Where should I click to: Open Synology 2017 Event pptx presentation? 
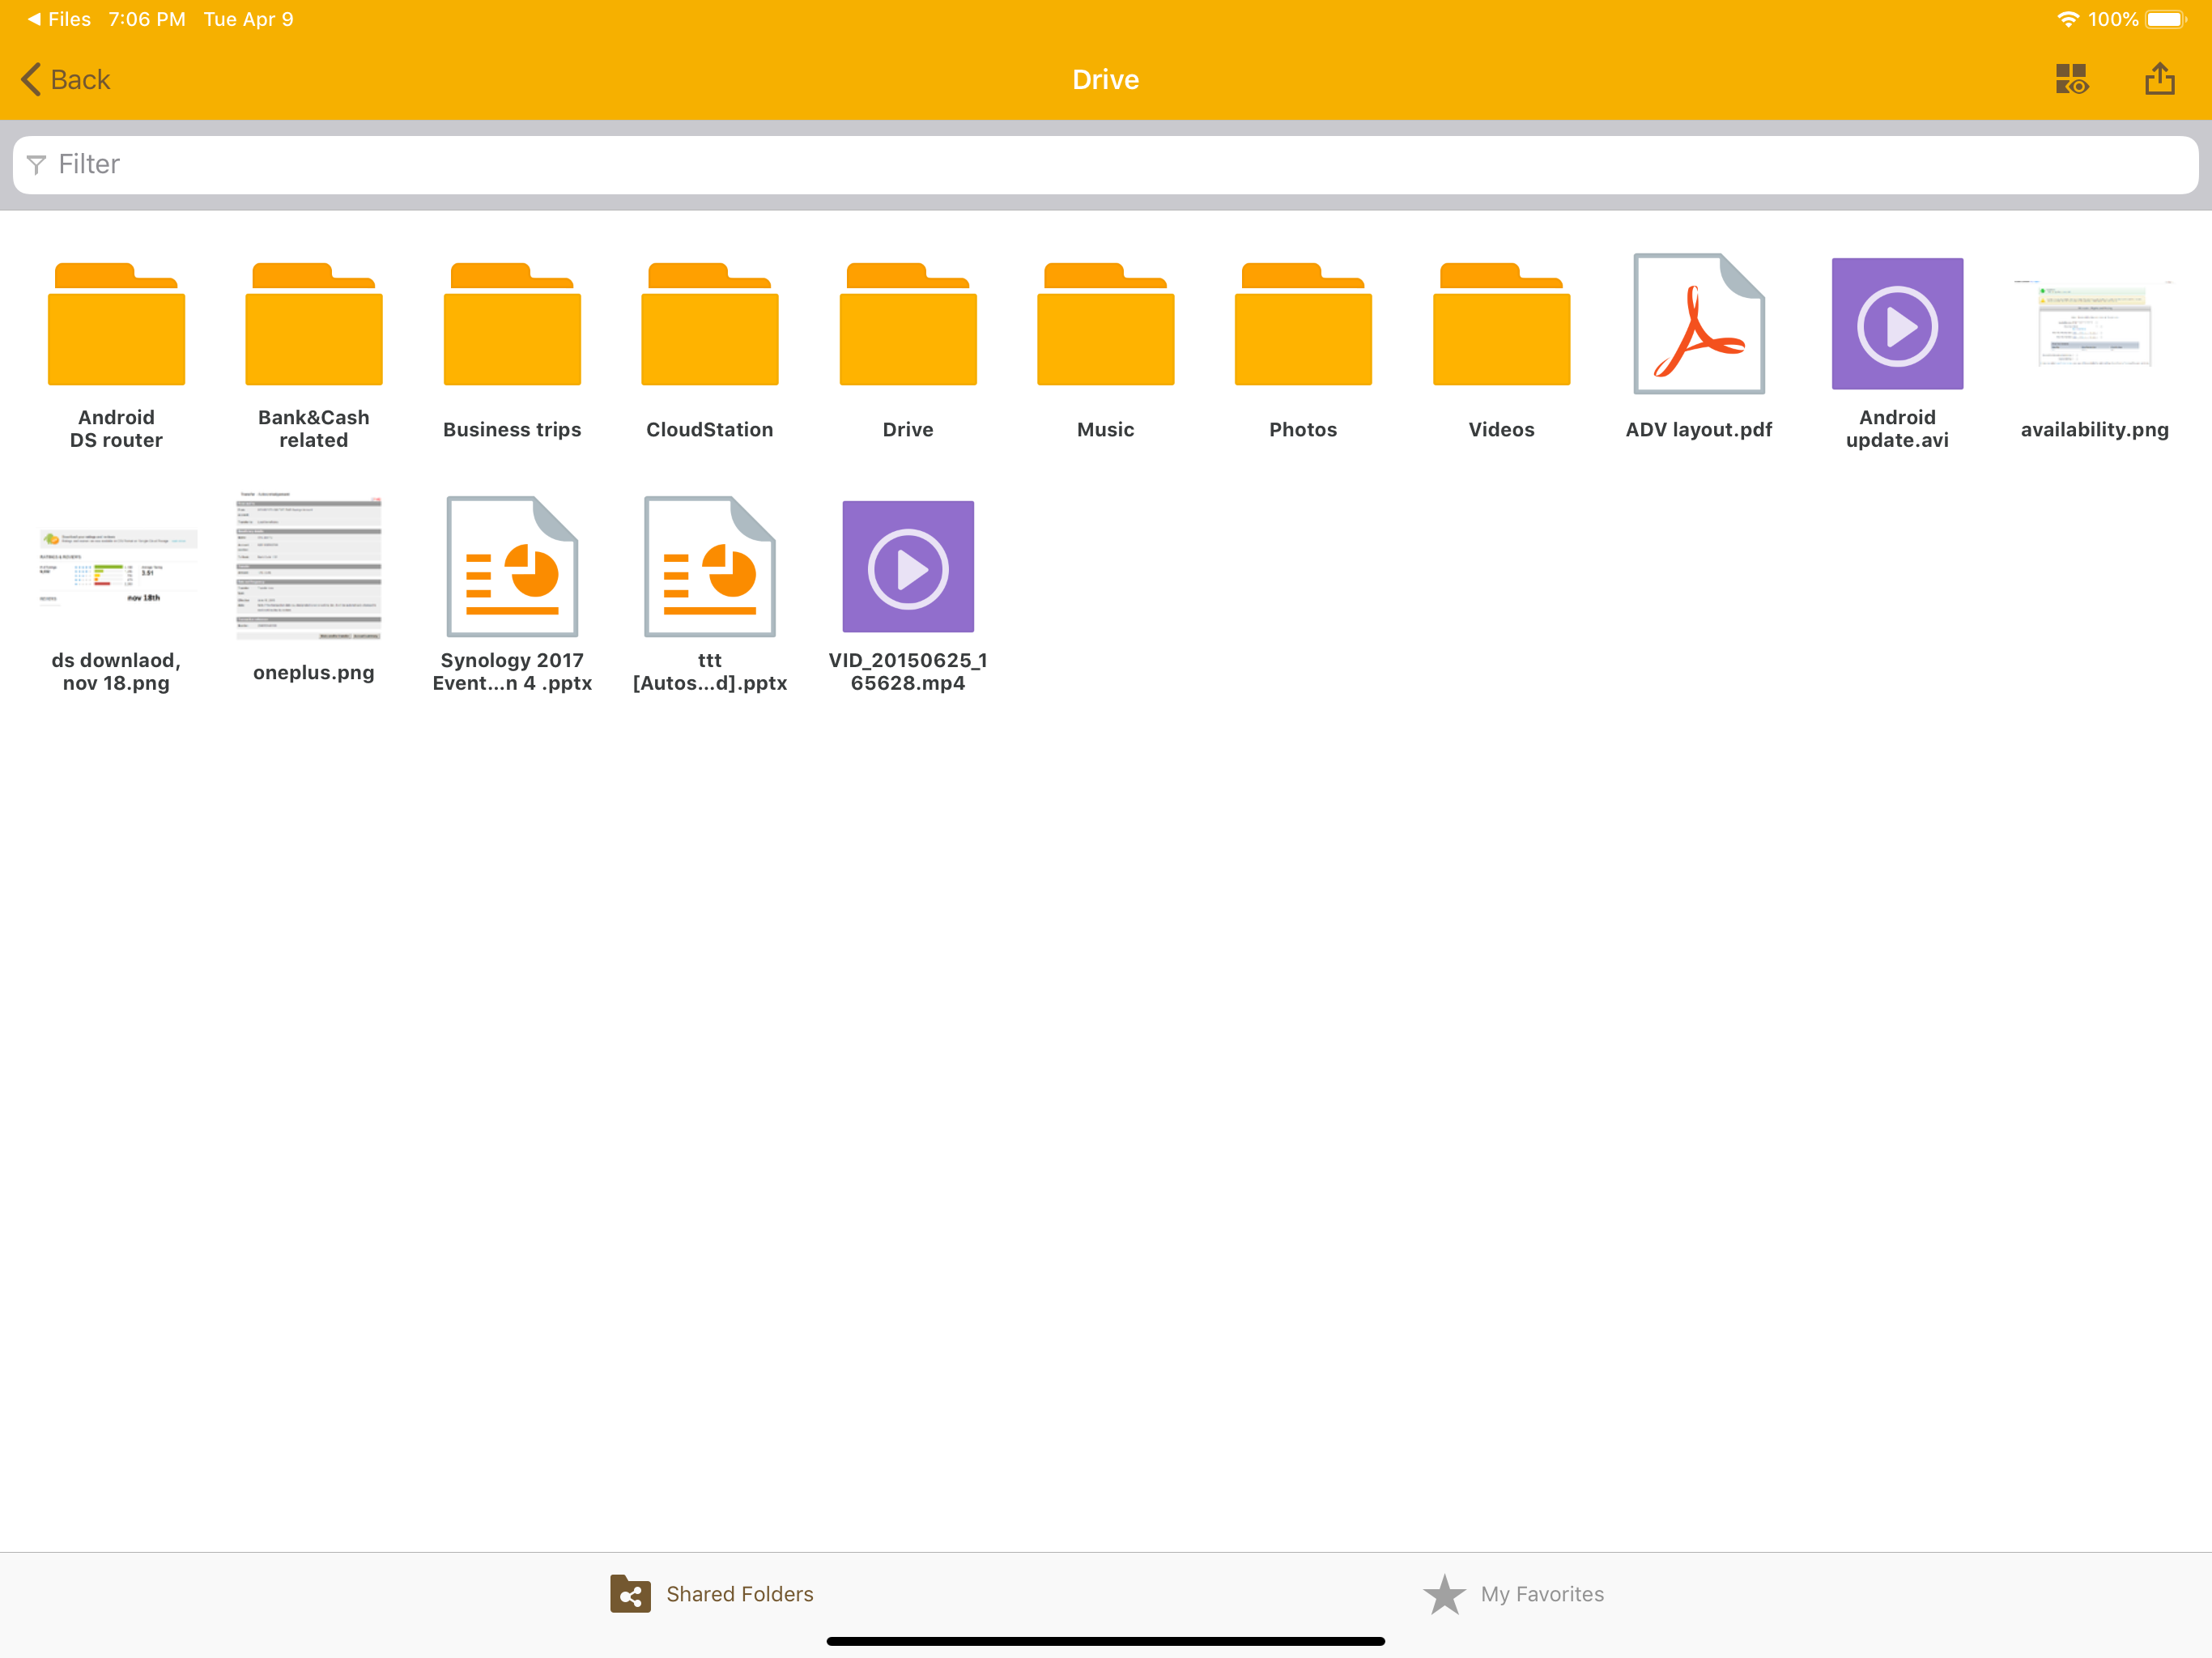click(512, 567)
